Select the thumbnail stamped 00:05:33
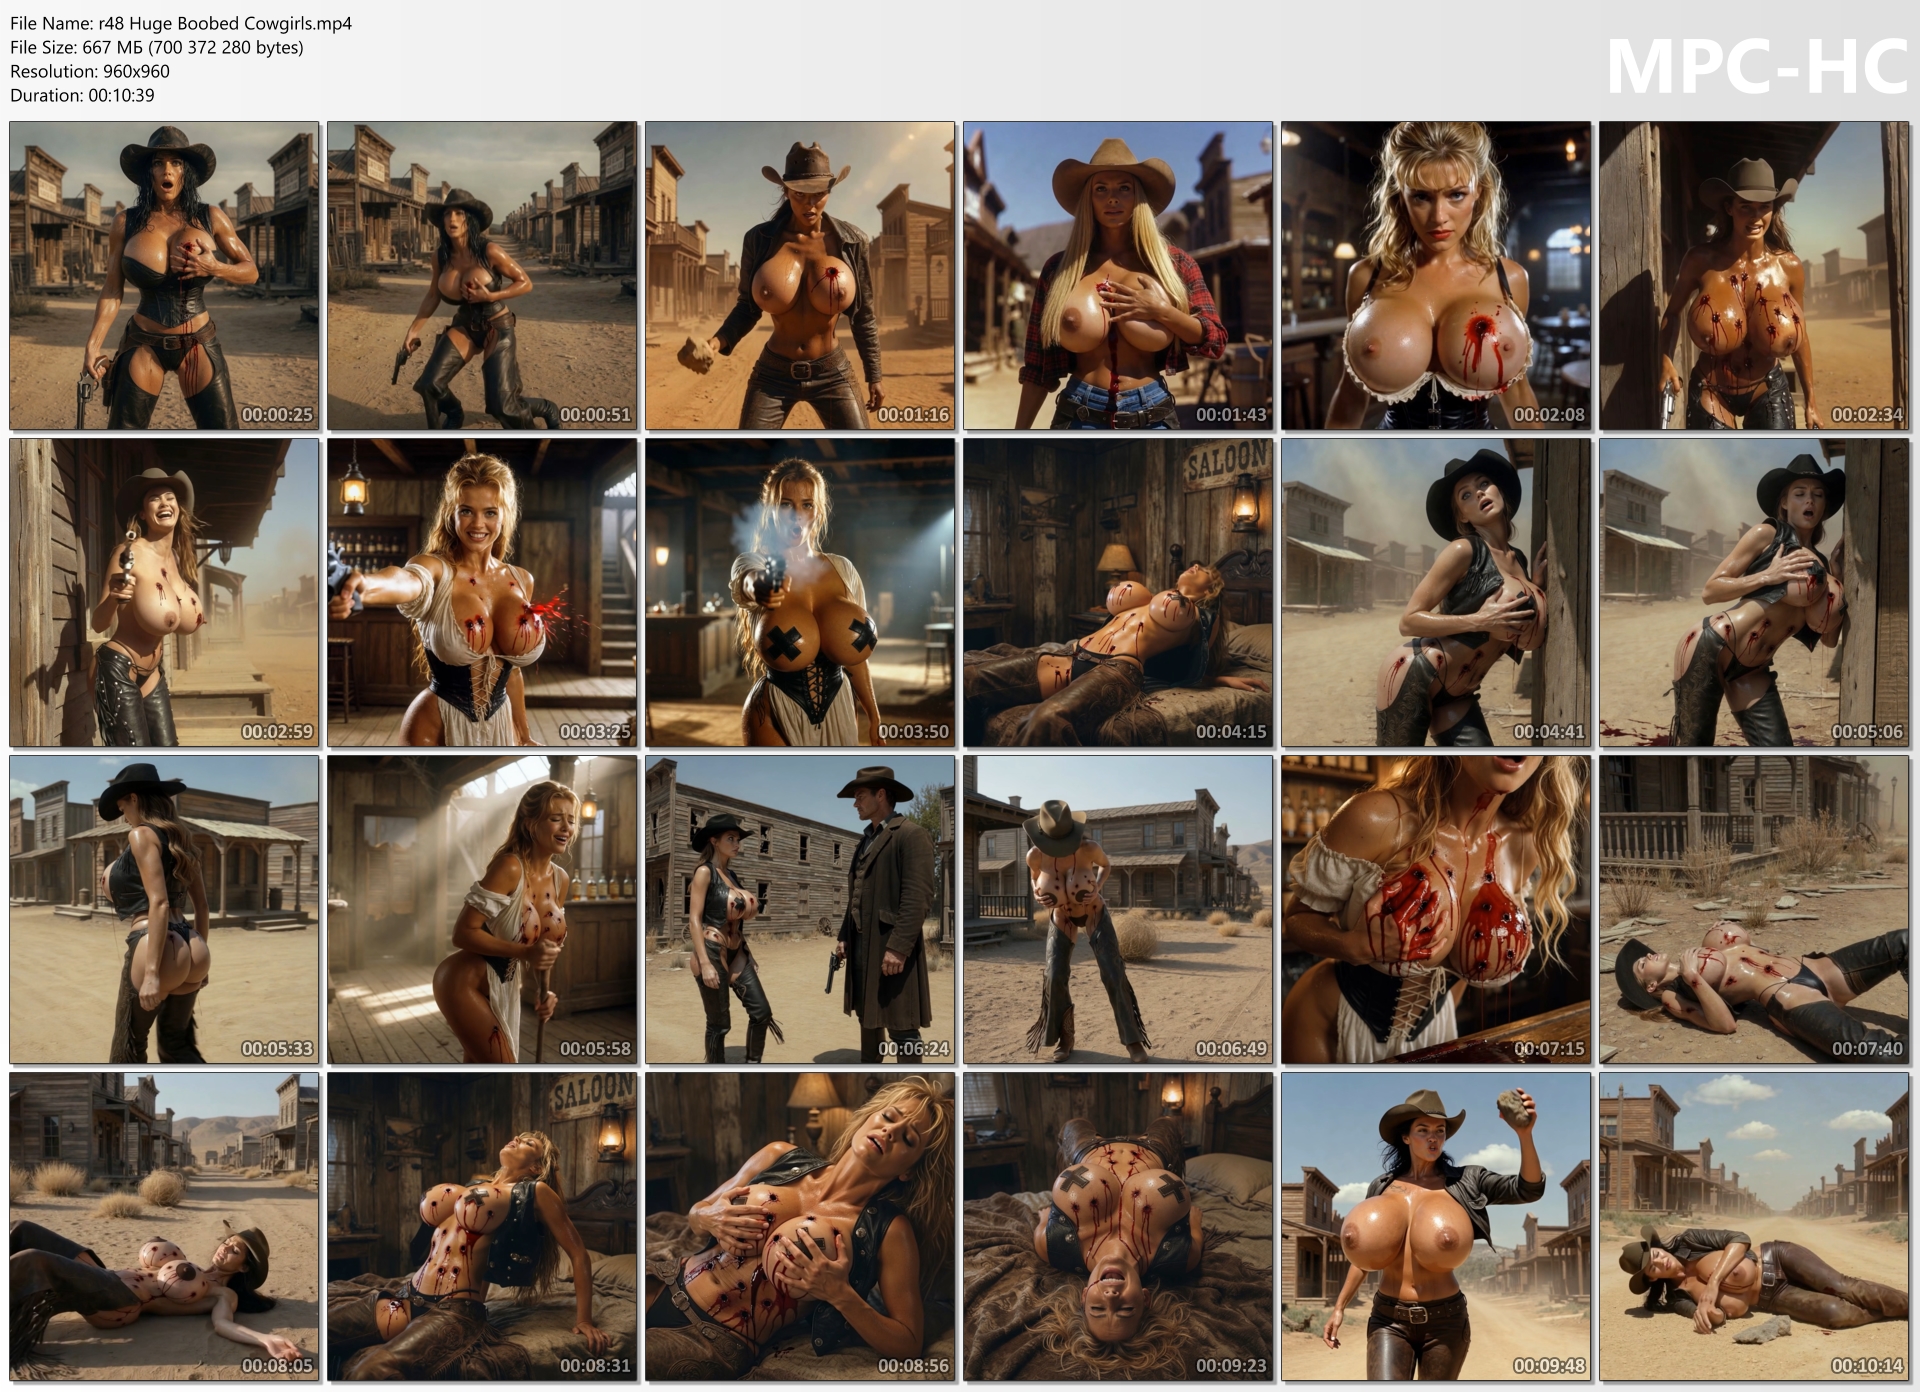 tap(164, 910)
